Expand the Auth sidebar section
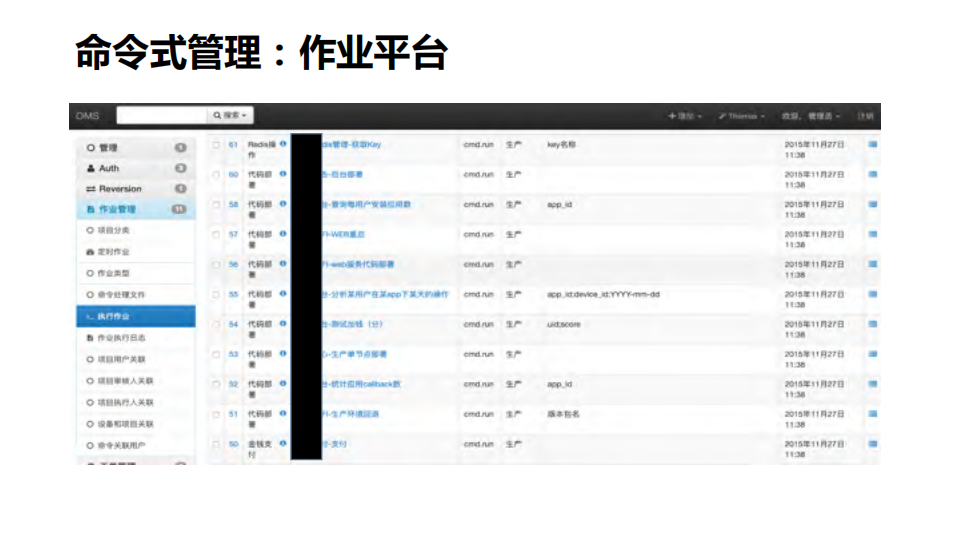The image size is (959, 539). coord(136,168)
